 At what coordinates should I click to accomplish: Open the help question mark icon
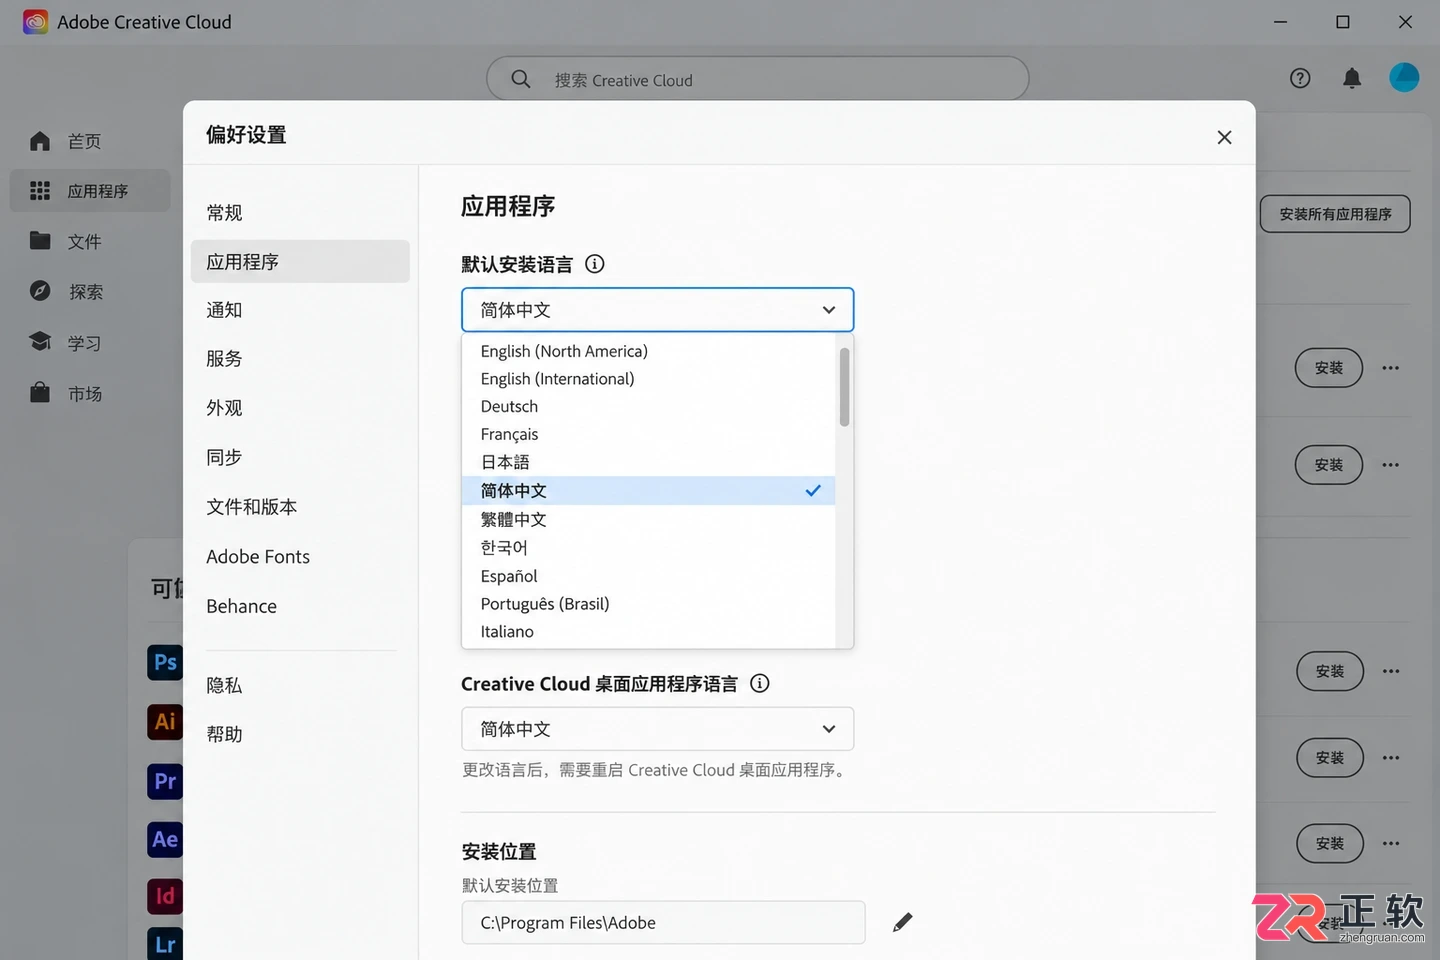point(1300,78)
